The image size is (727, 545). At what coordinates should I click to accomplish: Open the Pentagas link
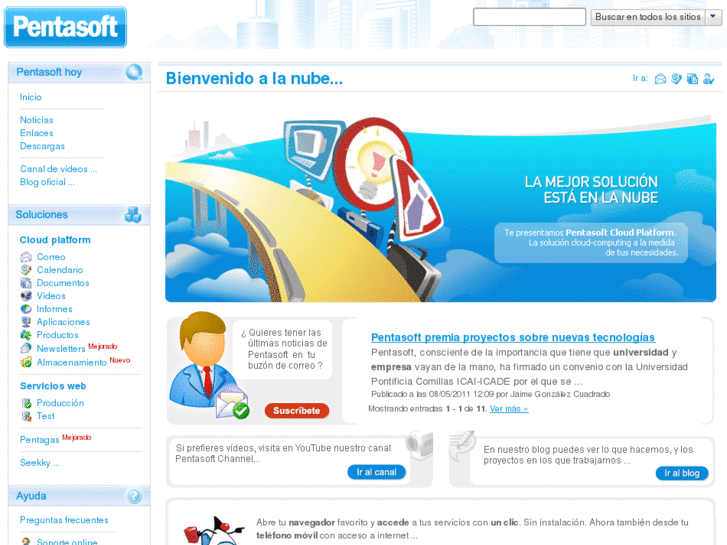[39, 440]
